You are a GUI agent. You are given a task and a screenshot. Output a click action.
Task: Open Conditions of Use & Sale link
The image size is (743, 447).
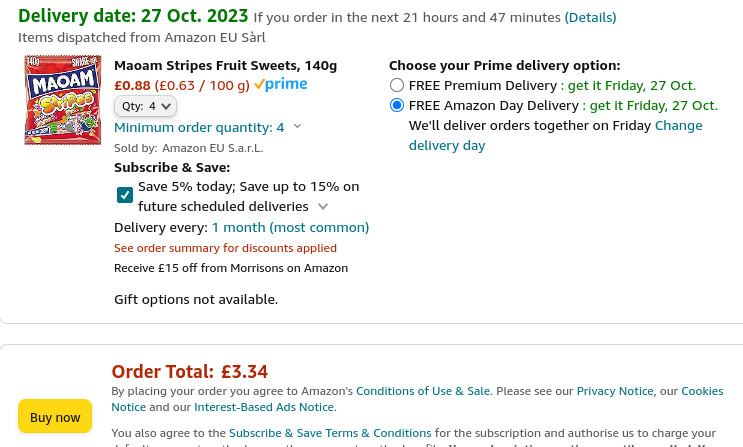pos(423,391)
